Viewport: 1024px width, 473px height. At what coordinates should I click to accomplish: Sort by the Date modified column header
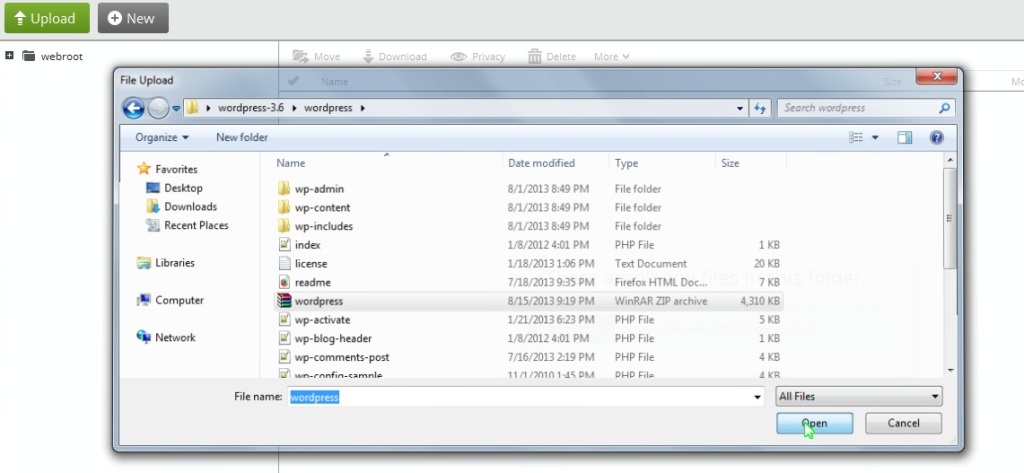click(x=541, y=163)
